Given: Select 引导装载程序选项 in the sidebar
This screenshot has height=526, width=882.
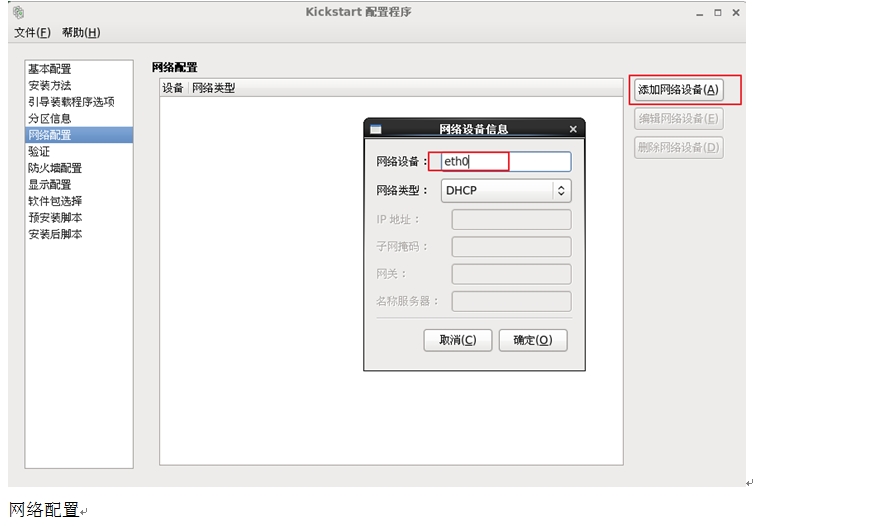Looking at the screenshot, I should (79, 102).
